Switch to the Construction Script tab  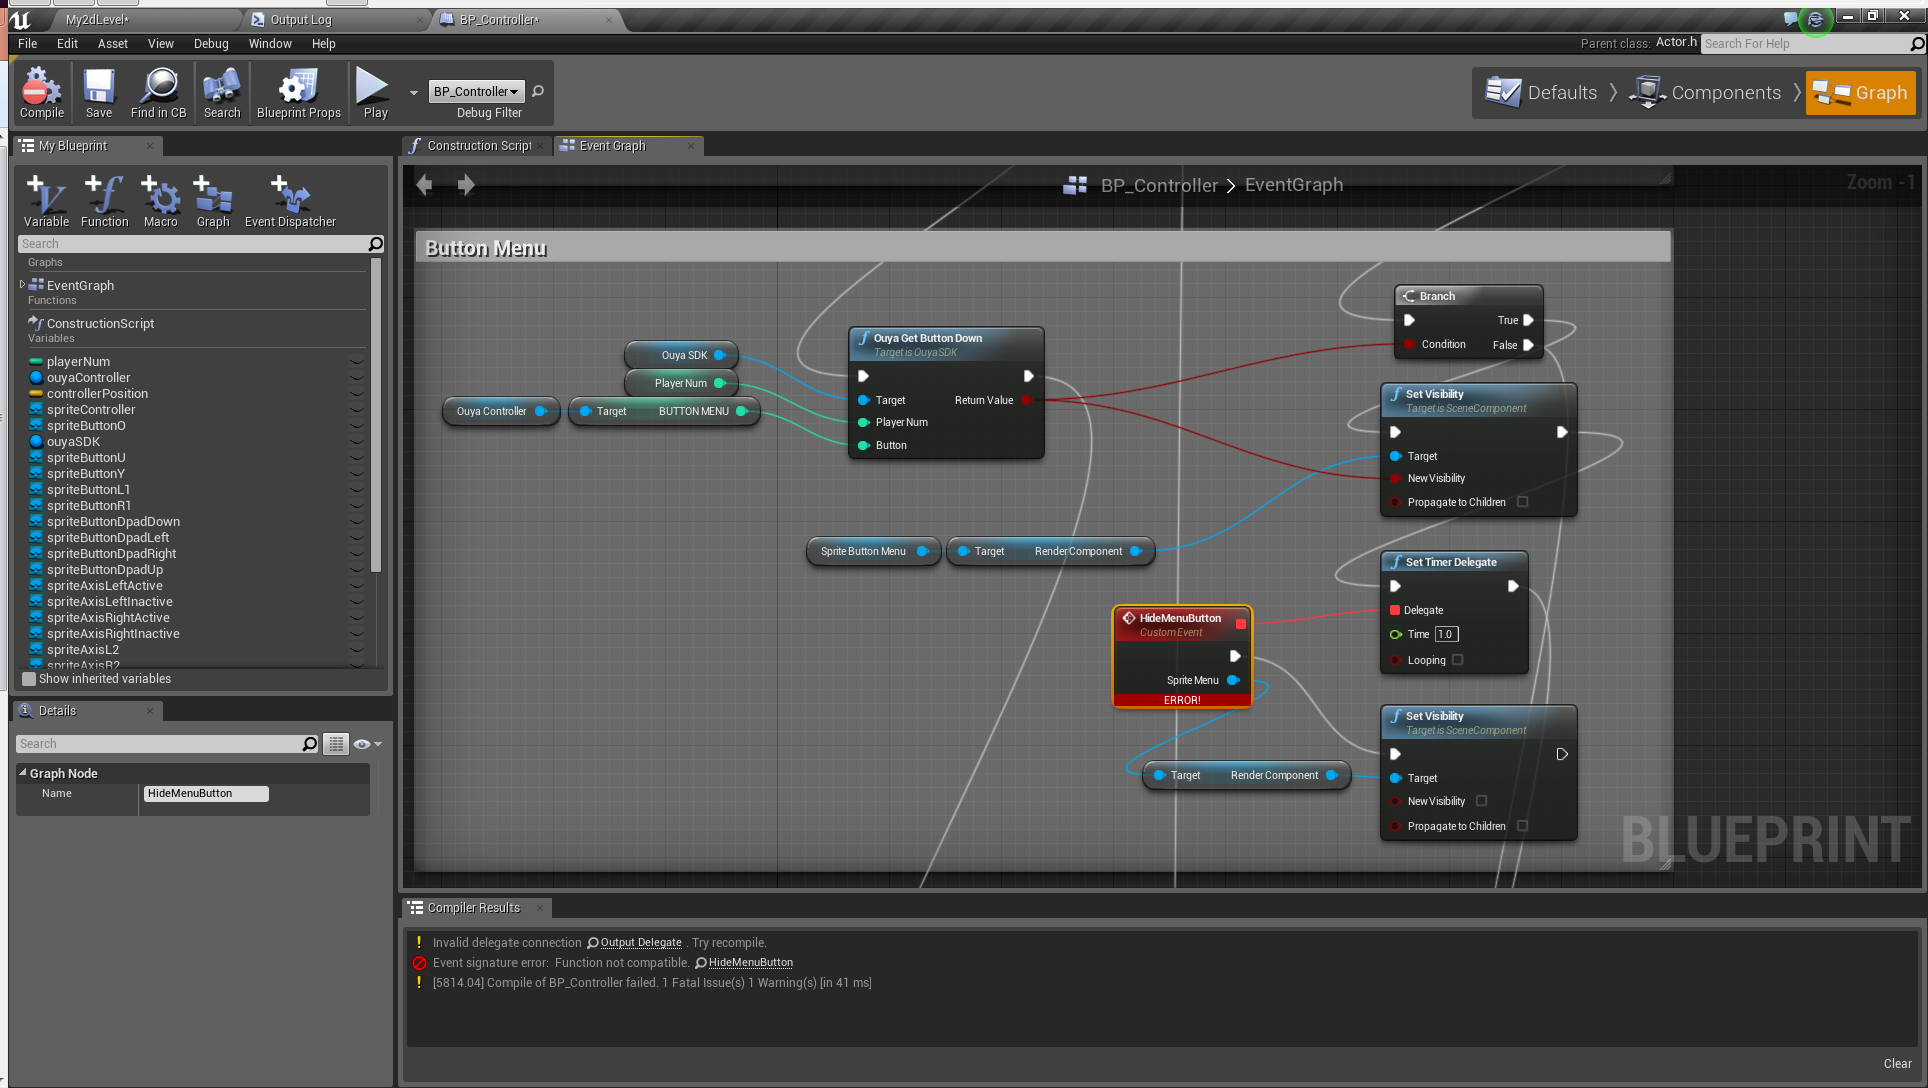[x=478, y=146]
